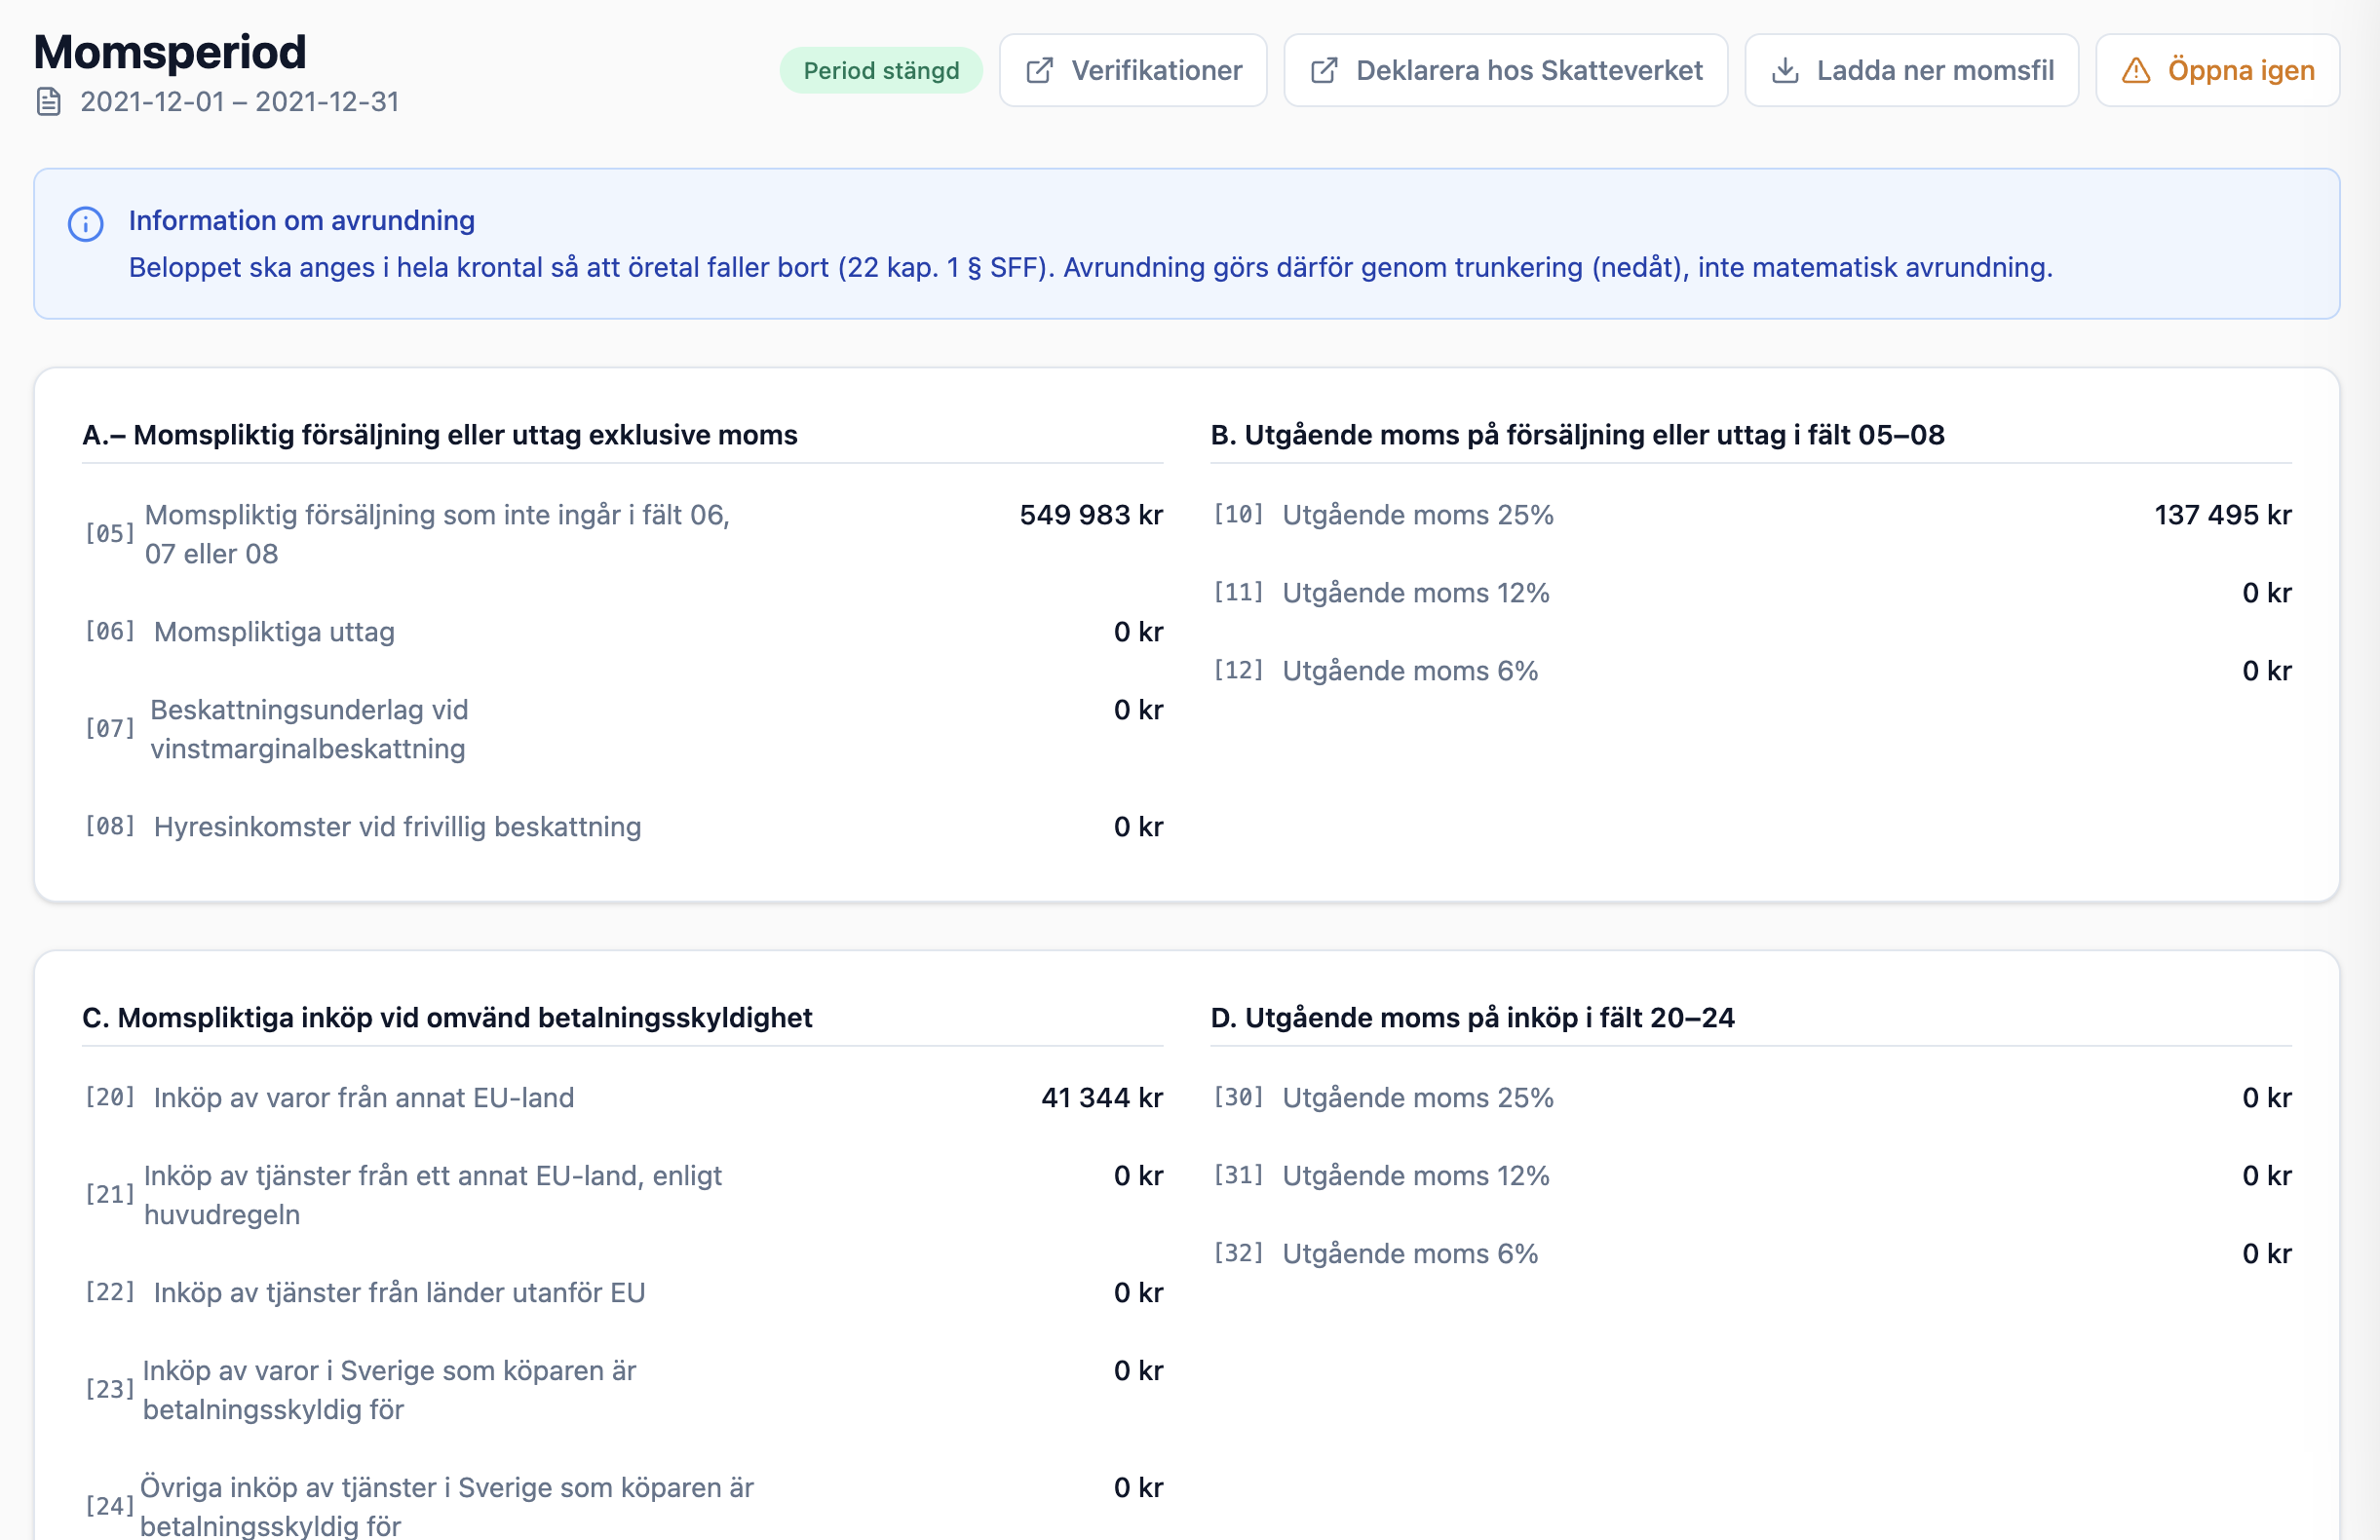Click the document icon beside the period dates
Screen dimensions: 2380x1540
point(49,102)
